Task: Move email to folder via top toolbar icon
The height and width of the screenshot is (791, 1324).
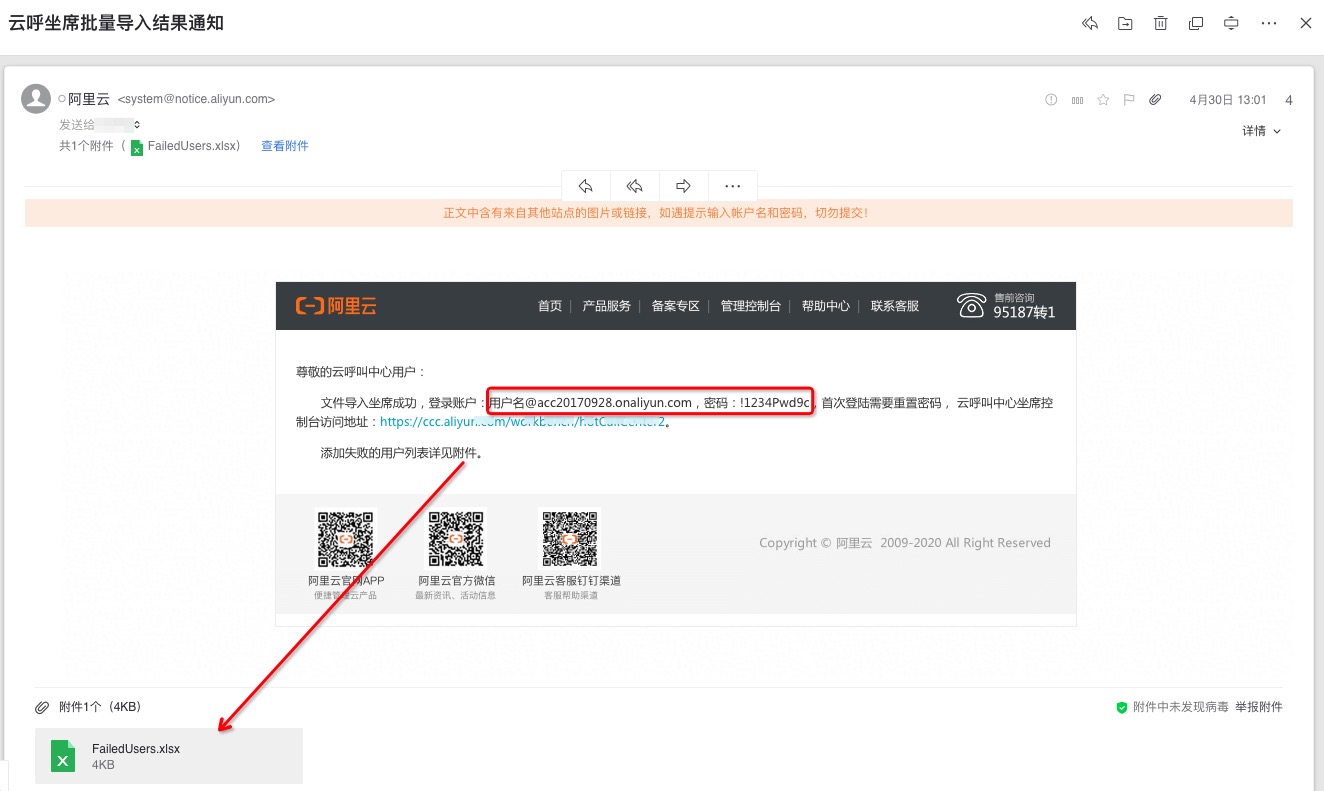Action: (1125, 23)
